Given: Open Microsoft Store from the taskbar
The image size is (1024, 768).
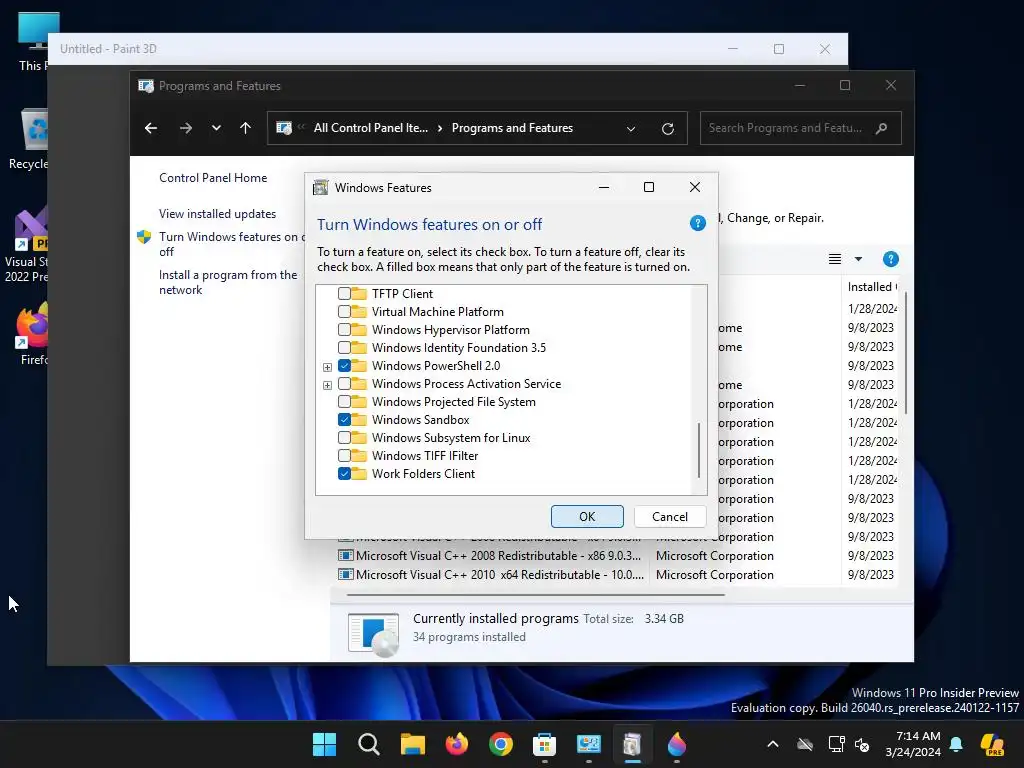Looking at the screenshot, I should tap(545, 744).
